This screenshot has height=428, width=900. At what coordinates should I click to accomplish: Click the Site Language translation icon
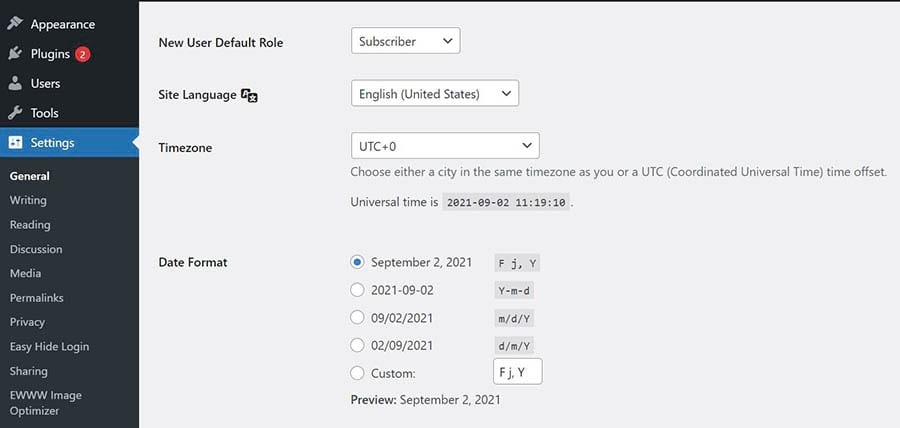(x=250, y=95)
